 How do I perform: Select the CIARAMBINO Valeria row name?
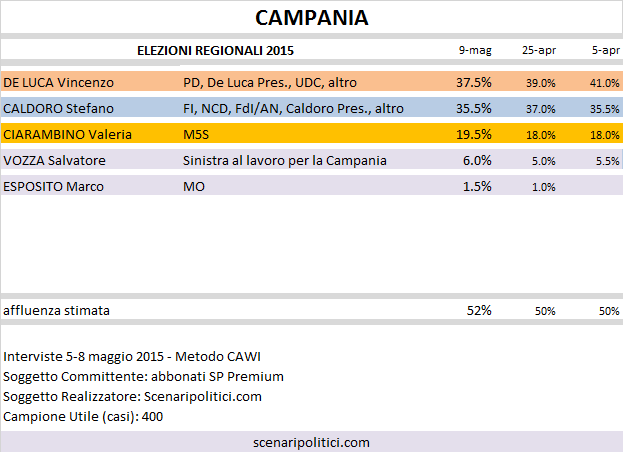point(68,135)
